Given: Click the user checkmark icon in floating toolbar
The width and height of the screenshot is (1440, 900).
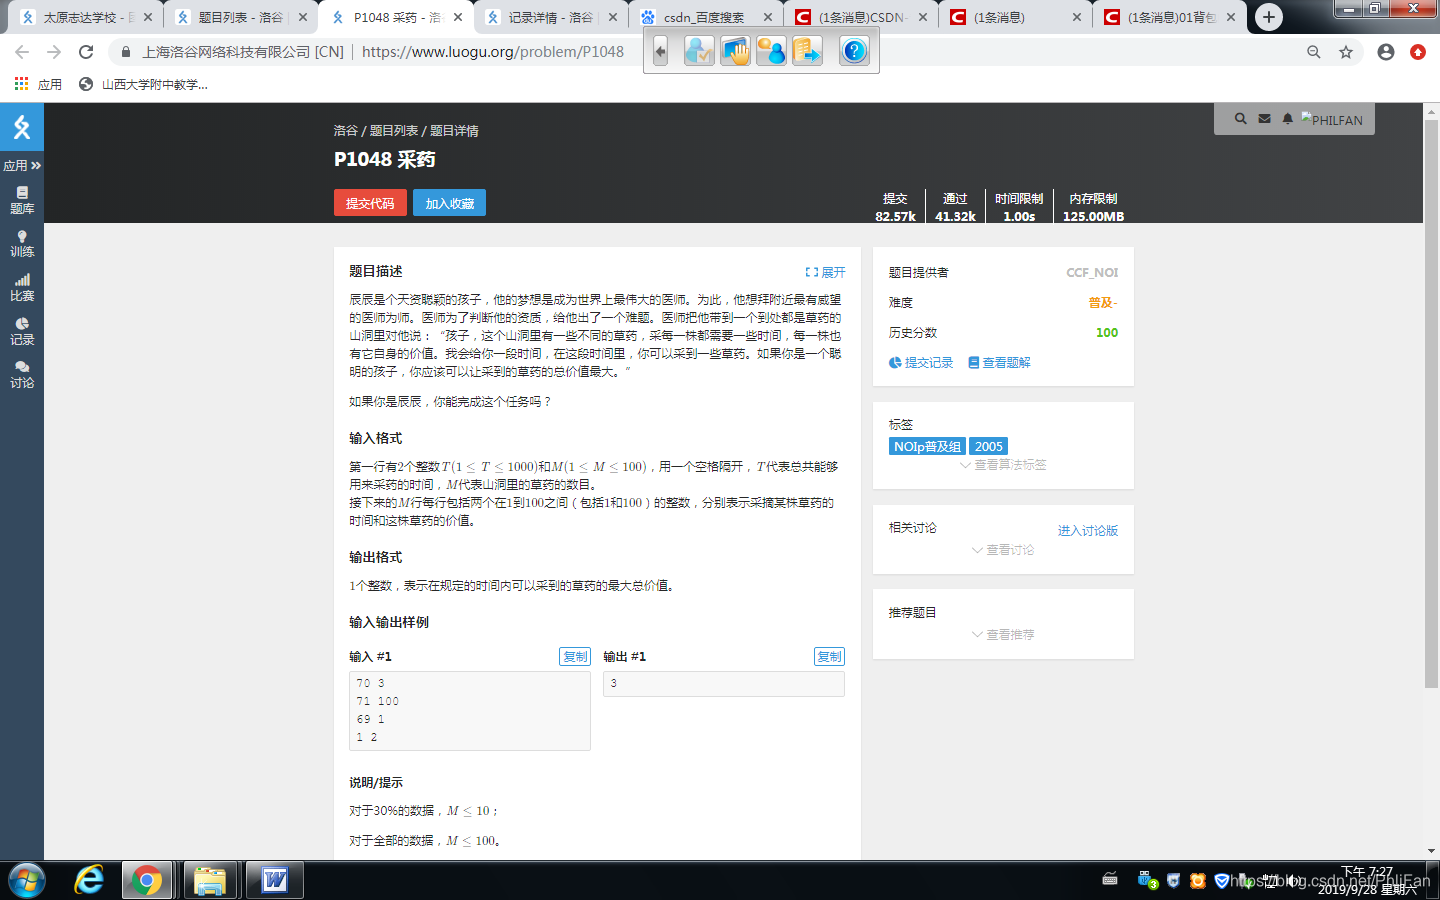Looking at the screenshot, I should [699, 51].
